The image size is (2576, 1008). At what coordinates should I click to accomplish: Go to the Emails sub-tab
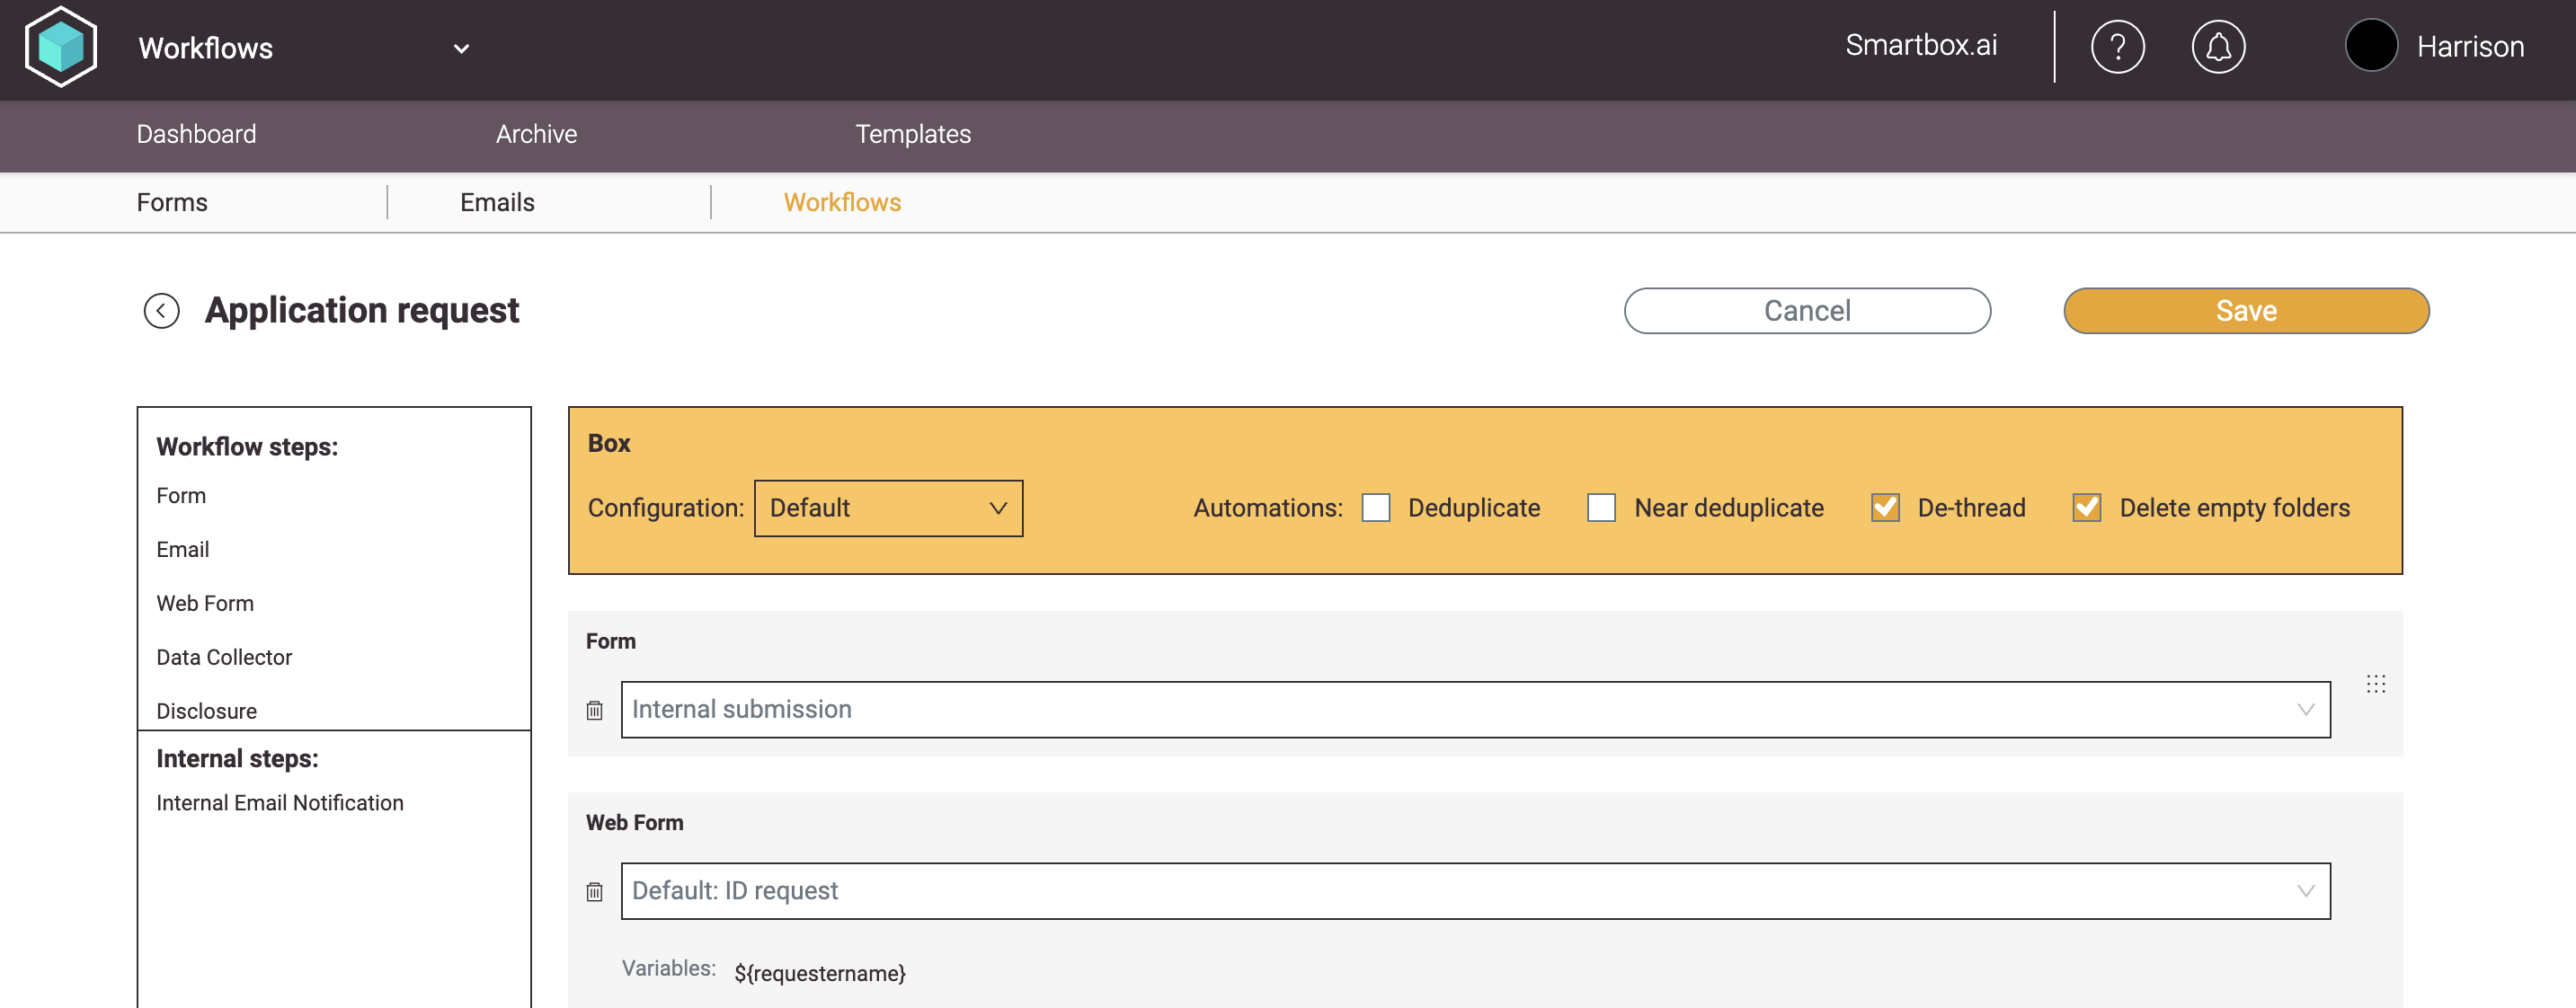click(497, 202)
